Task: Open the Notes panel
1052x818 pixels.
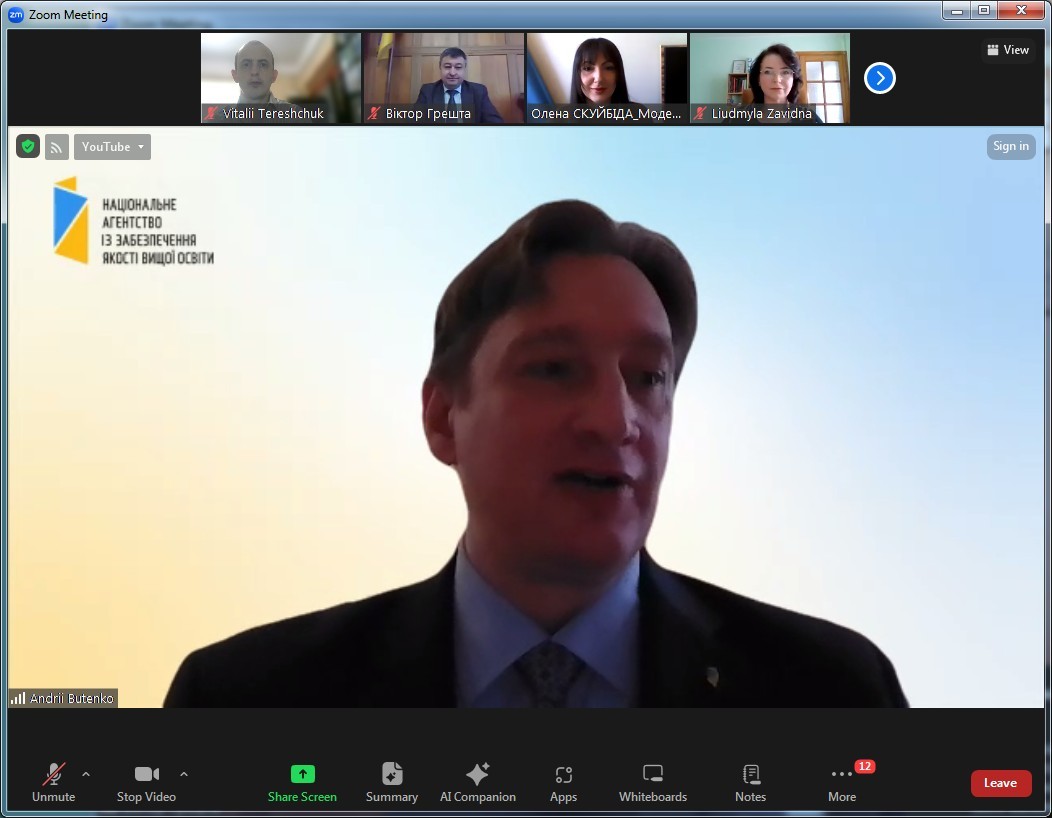Action: (750, 782)
